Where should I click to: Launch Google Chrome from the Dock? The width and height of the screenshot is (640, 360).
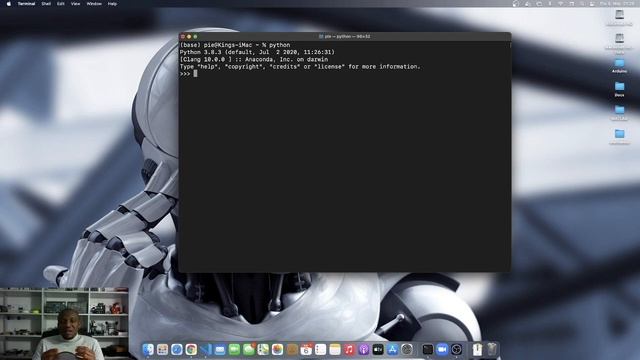pos(191,349)
